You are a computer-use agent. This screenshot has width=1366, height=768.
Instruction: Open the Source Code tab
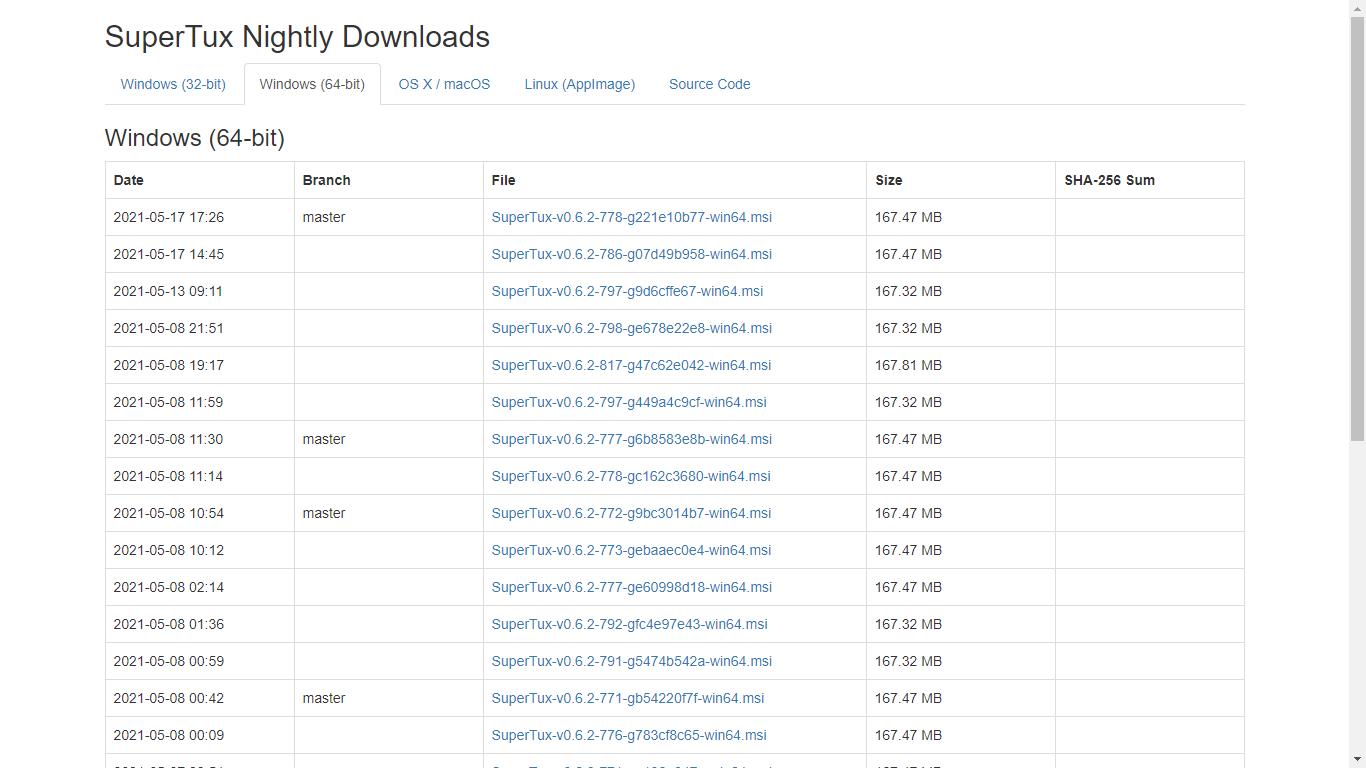[x=709, y=84]
